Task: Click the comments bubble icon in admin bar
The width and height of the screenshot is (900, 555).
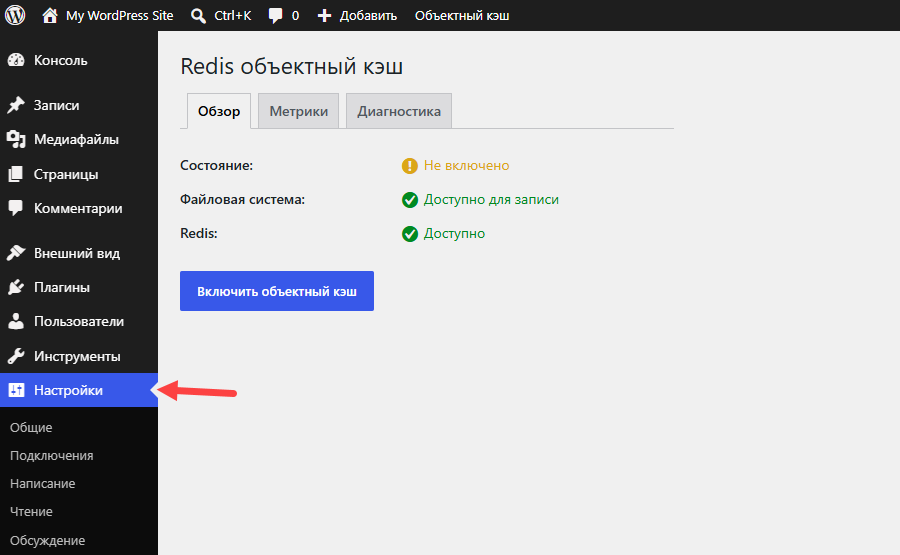Action: (276, 16)
